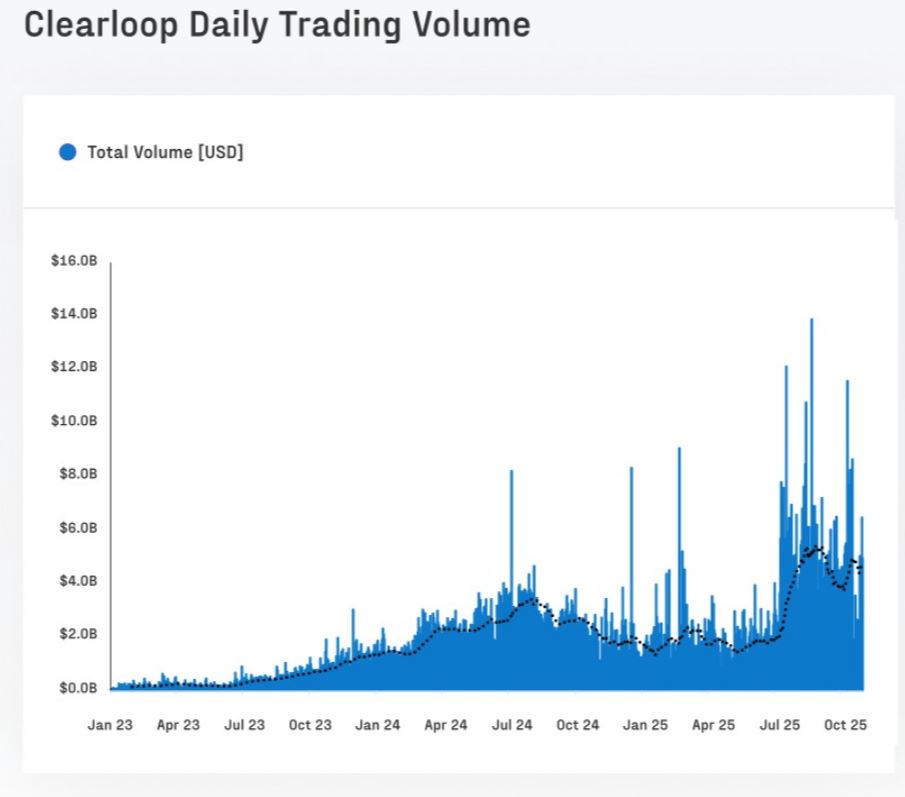Click the $4.0B y-axis label
Image resolution: width=905 pixels, height=797 pixels.
point(78,581)
